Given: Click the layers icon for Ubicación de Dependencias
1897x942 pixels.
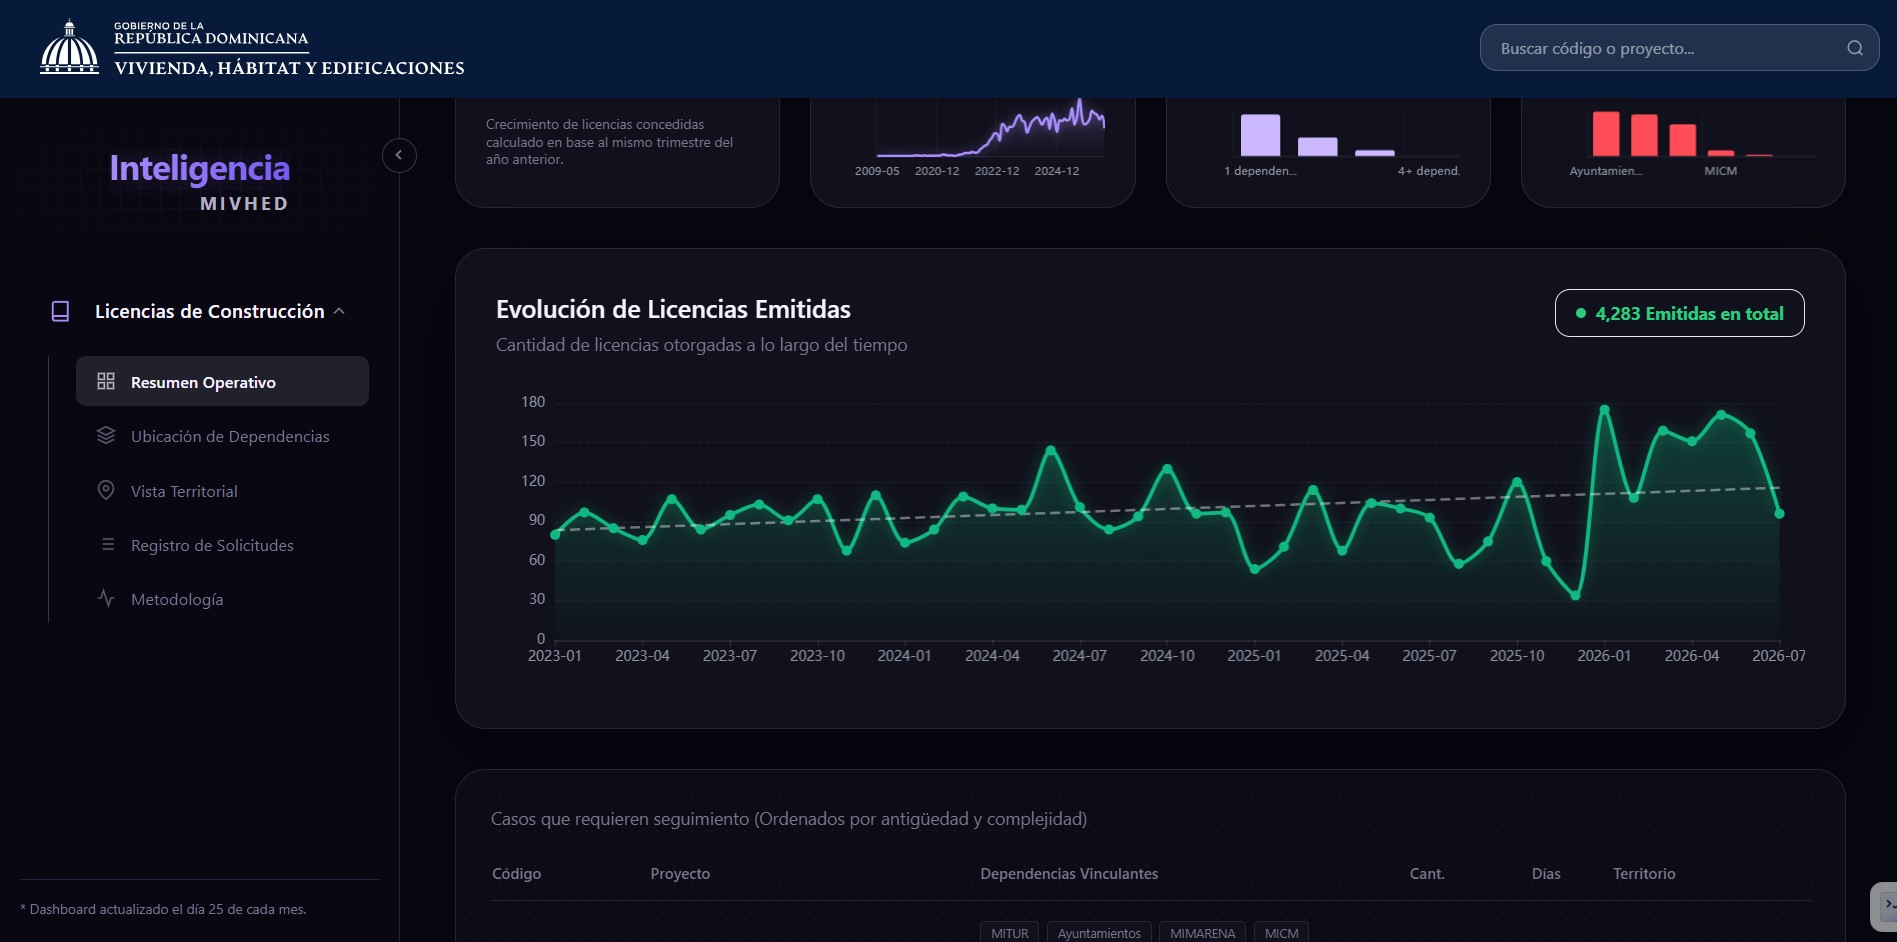Looking at the screenshot, I should pyautogui.click(x=106, y=435).
